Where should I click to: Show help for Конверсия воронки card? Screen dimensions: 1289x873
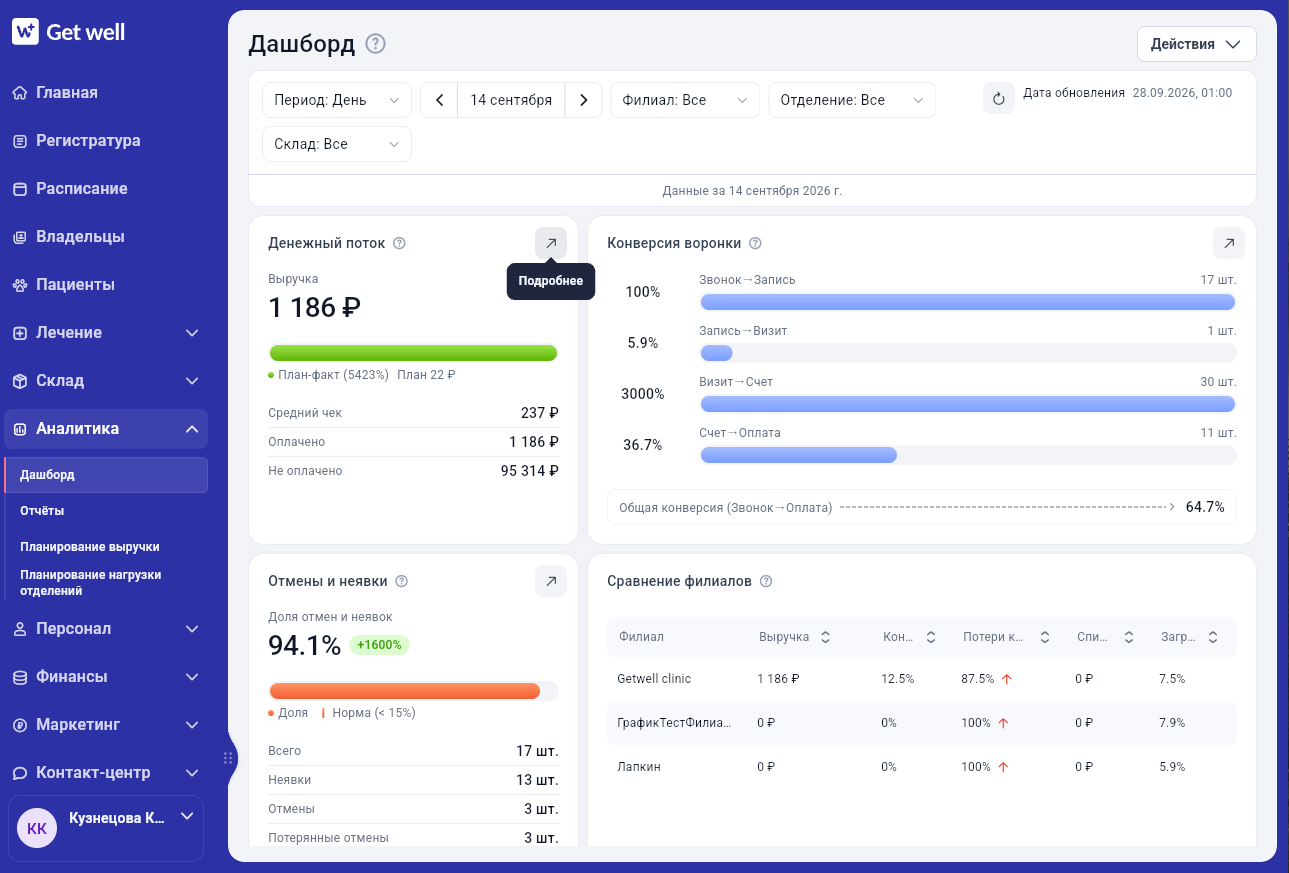pyautogui.click(x=755, y=243)
